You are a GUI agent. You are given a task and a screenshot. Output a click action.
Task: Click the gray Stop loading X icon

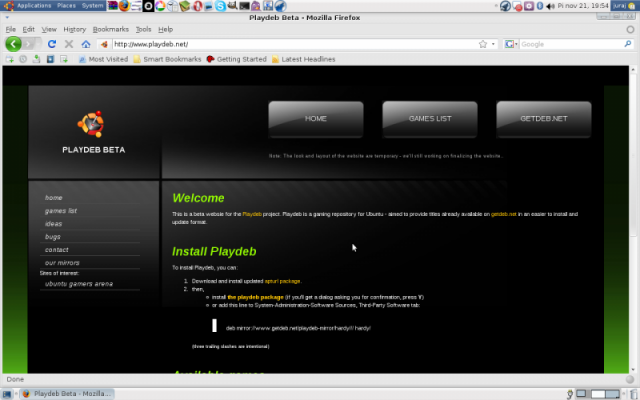[x=69, y=44]
